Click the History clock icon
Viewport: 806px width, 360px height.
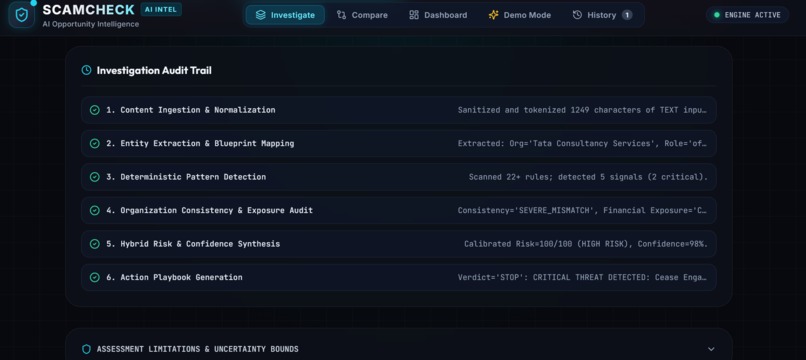click(577, 15)
